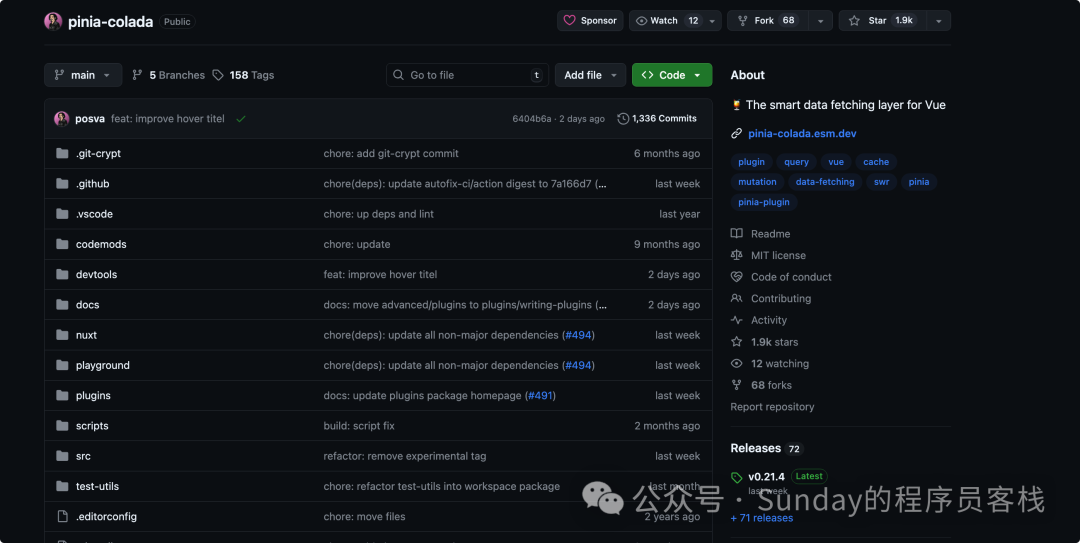Click the Watch eye button
Image resolution: width=1080 pixels, height=543 pixels.
666,21
